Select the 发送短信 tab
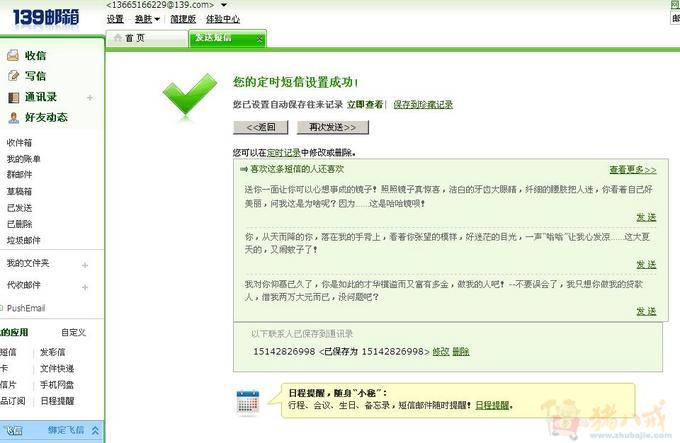 click(x=227, y=38)
